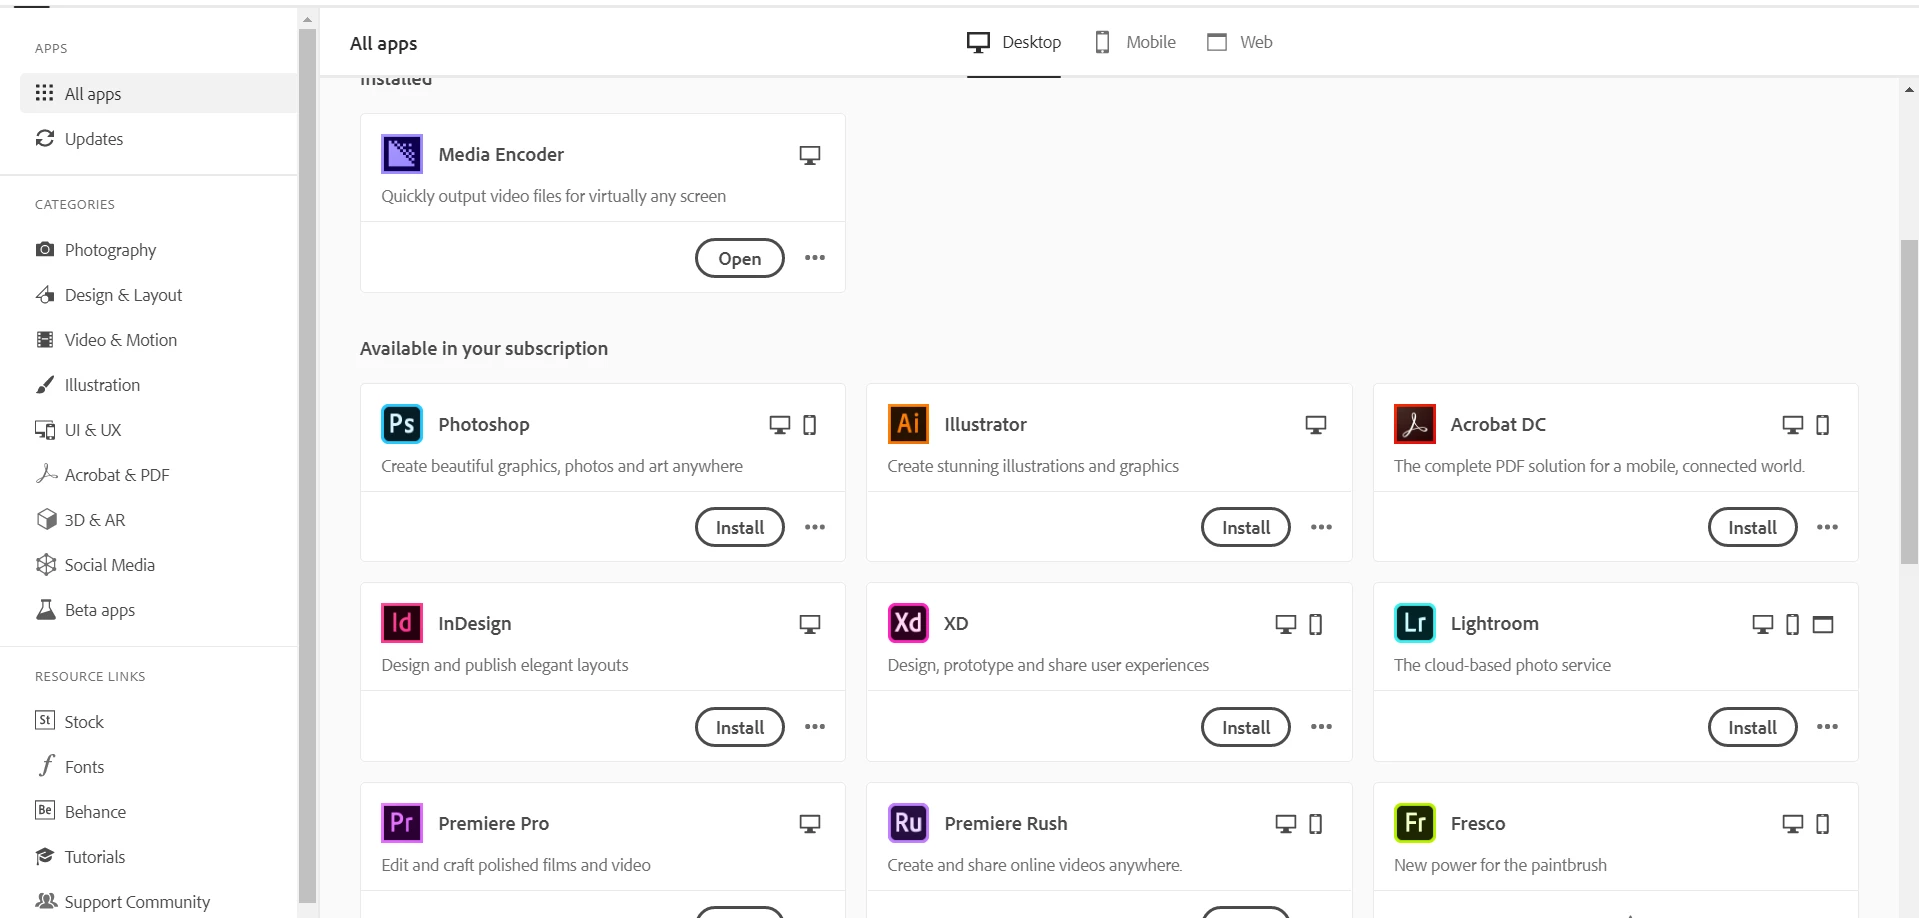The width and height of the screenshot is (1919, 918).
Task: Click "Available in your subscription" heading
Action: [x=484, y=348]
